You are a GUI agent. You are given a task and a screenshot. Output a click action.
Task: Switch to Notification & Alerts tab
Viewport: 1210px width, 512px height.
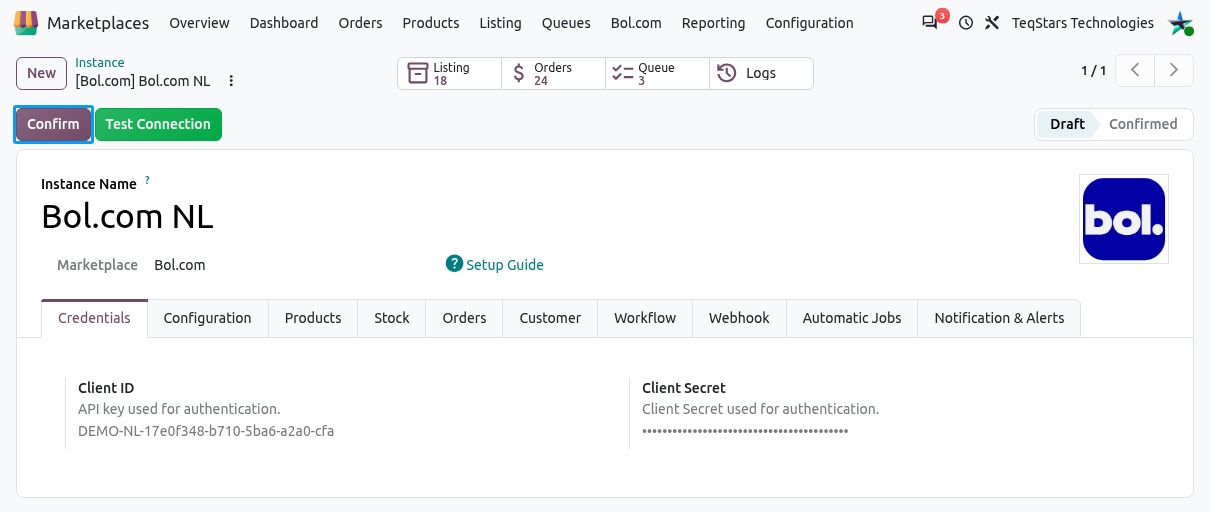(x=999, y=318)
